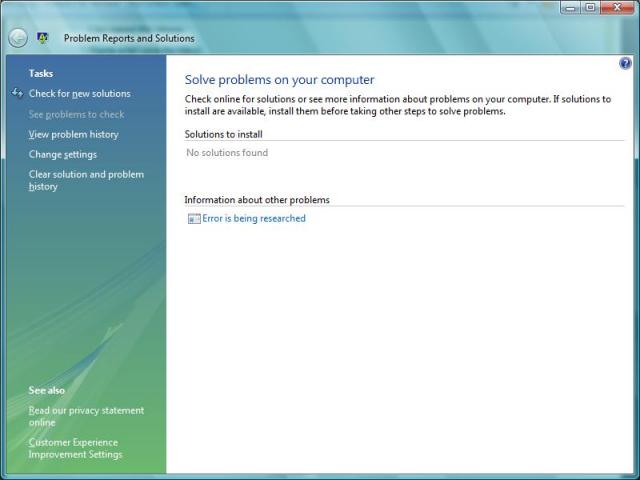Viewport: 640px width, 480px height.
Task: Click the See also heading
Action: pyautogui.click(x=47, y=391)
